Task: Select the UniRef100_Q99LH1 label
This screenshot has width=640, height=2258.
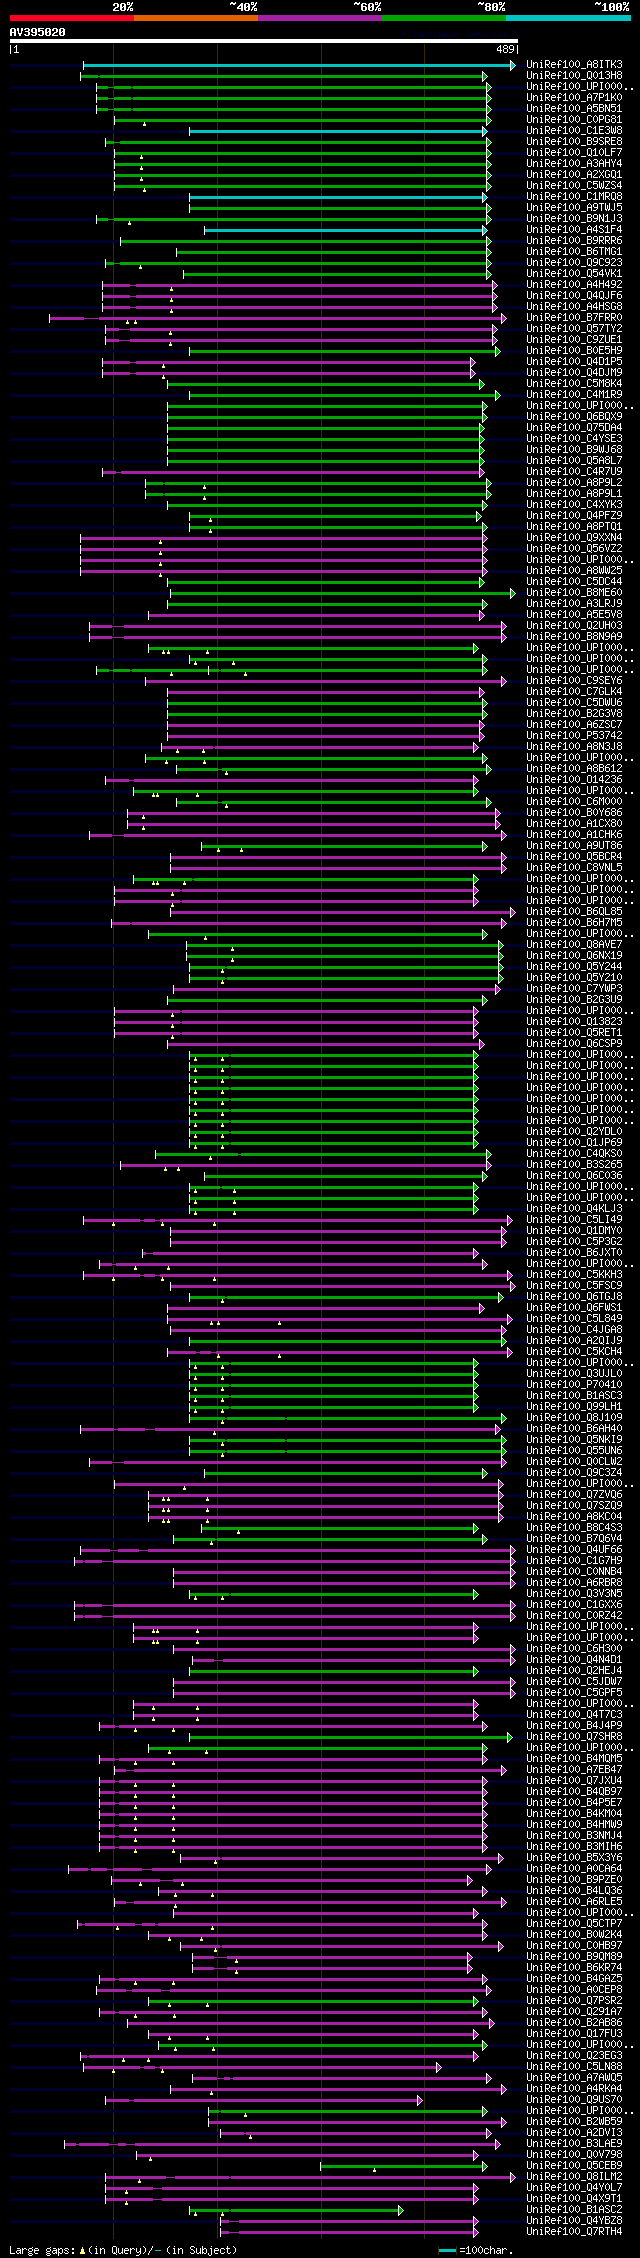Action: pyautogui.click(x=574, y=1407)
